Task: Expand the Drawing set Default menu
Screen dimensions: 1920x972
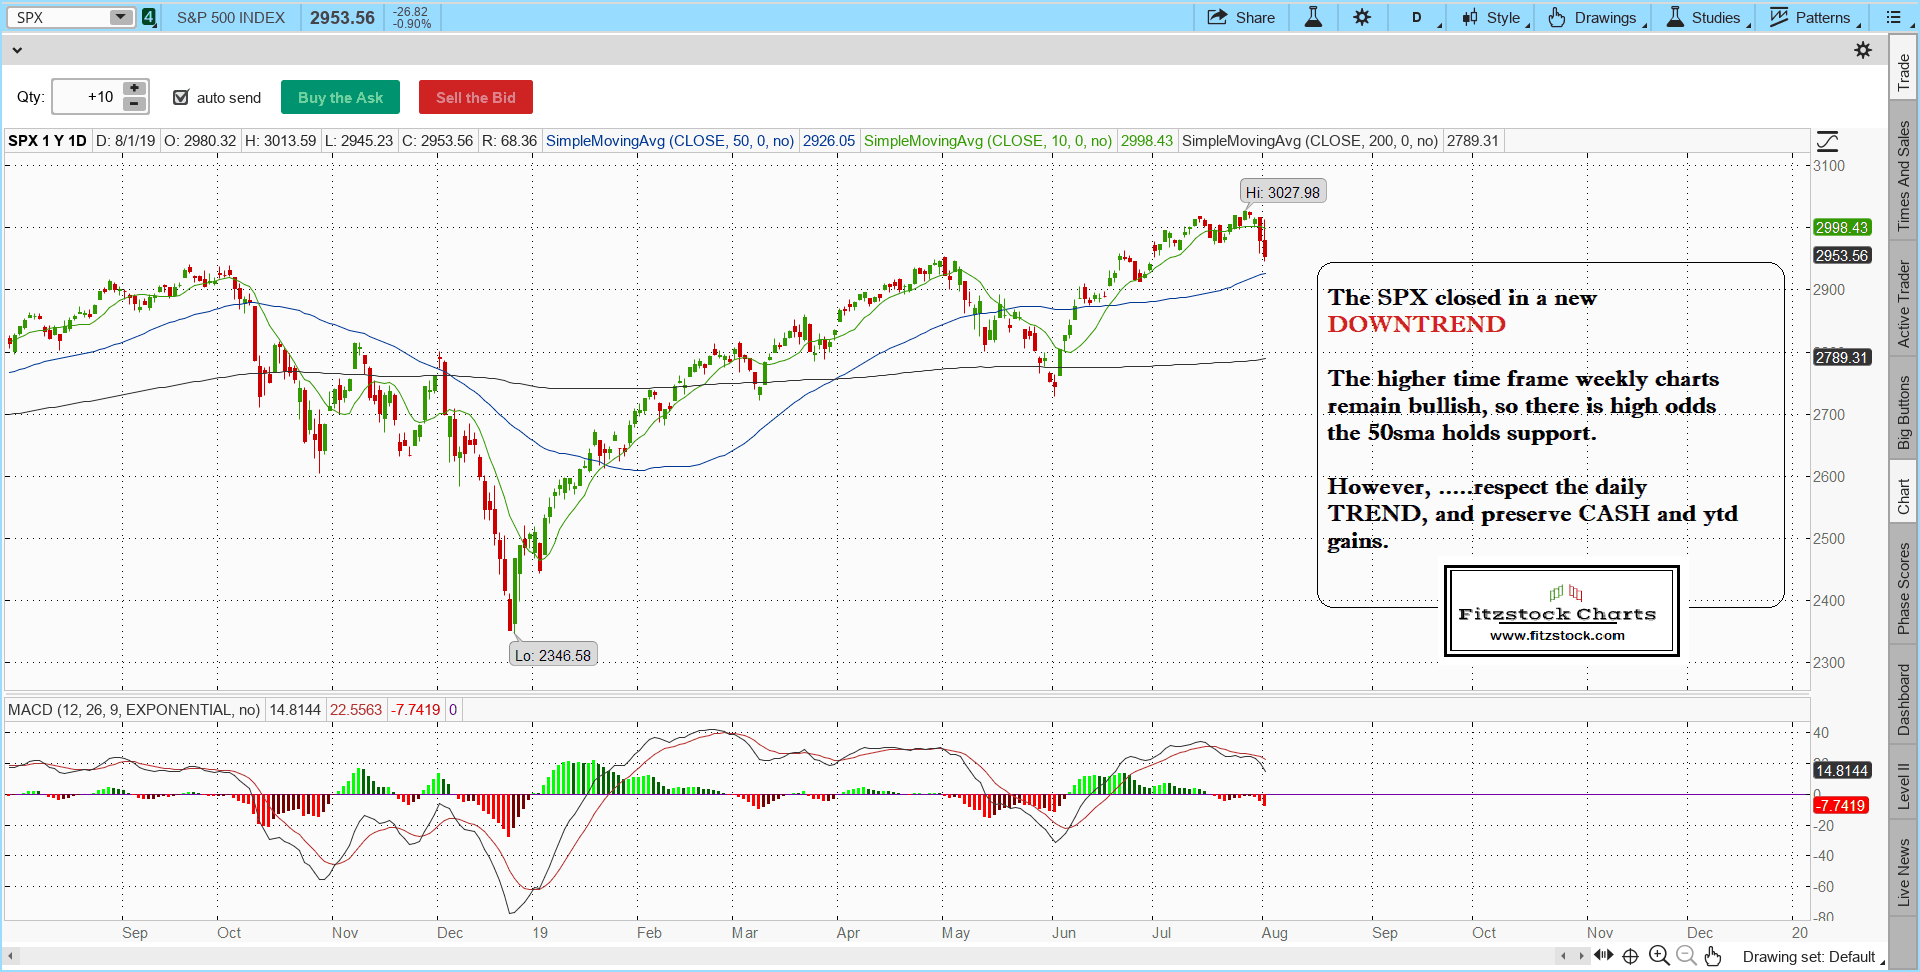Action: 1812,957
